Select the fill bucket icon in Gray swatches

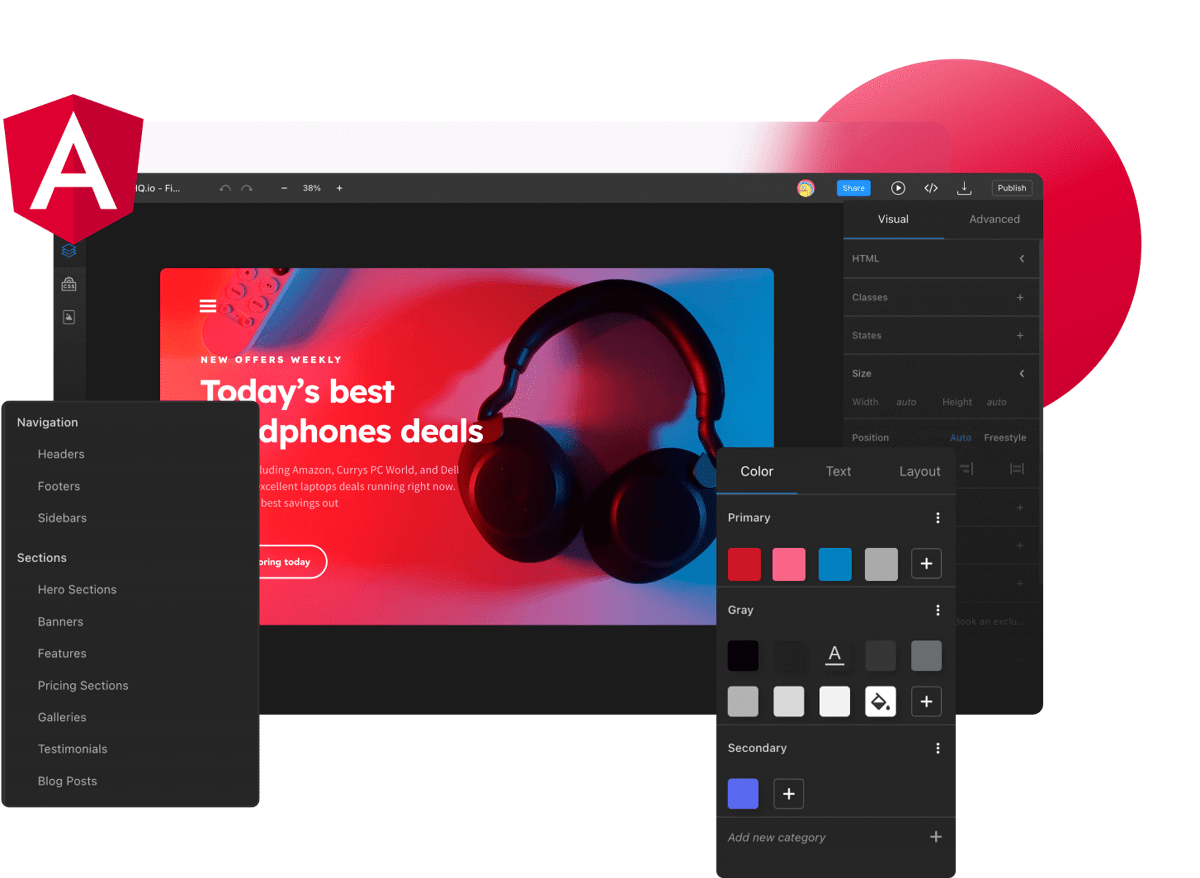(x=880, y=701)
